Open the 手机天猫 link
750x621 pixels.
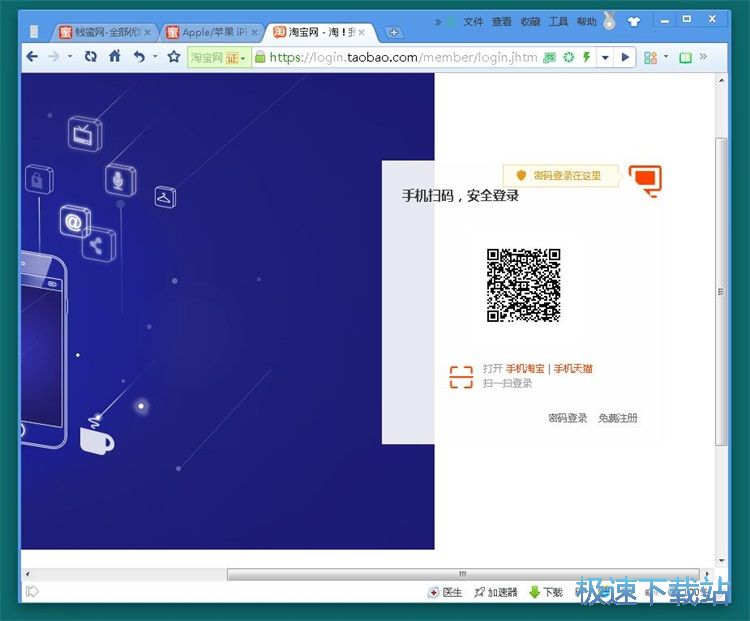573,368
